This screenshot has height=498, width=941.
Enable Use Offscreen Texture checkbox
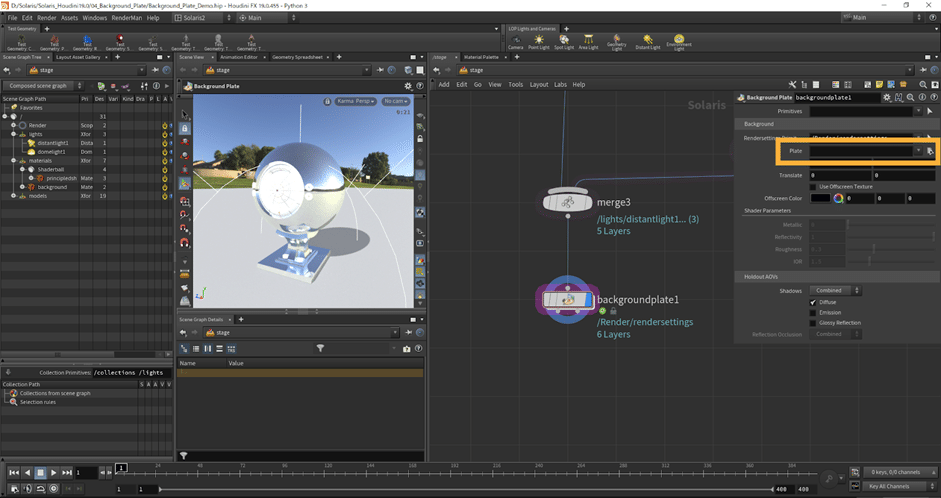click(813, 187)
